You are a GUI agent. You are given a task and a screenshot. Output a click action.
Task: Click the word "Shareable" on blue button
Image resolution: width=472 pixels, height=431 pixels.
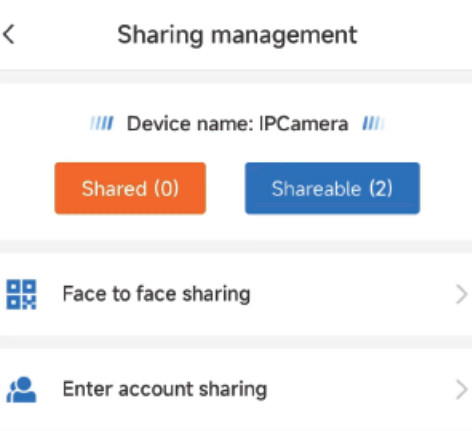(x=316, y=188)
